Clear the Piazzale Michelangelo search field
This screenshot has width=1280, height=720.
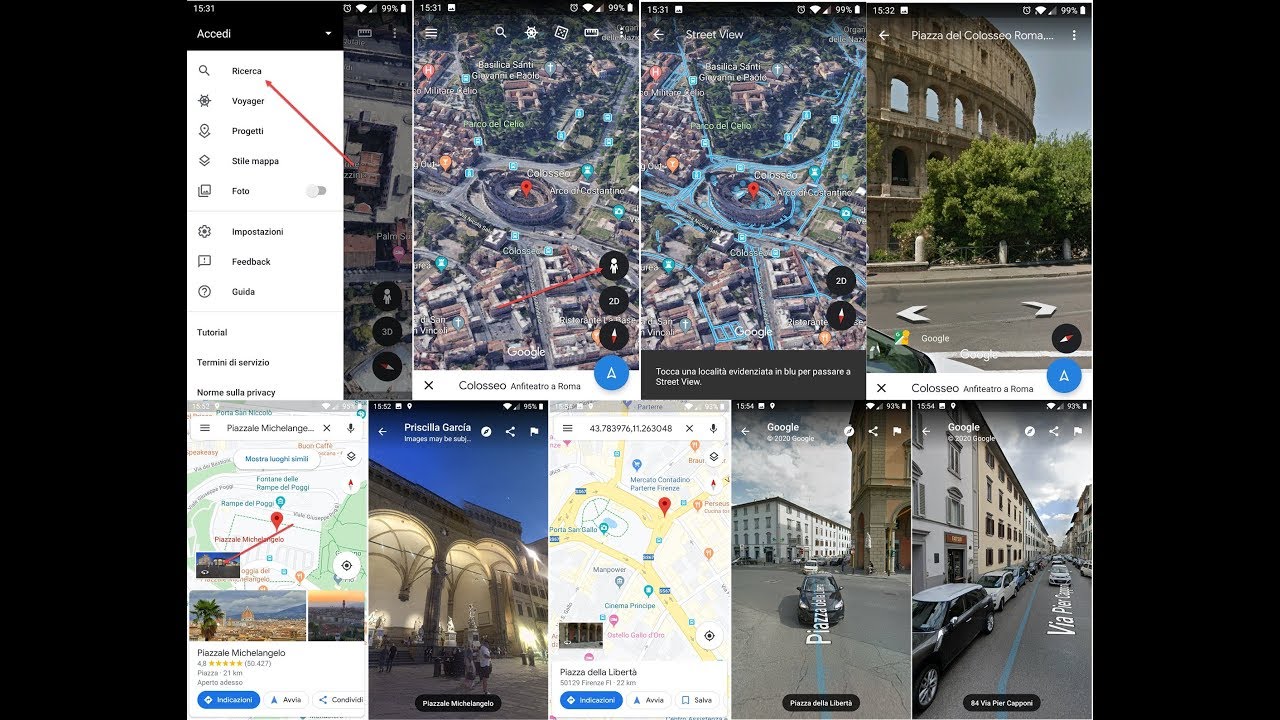pos(327,428)
